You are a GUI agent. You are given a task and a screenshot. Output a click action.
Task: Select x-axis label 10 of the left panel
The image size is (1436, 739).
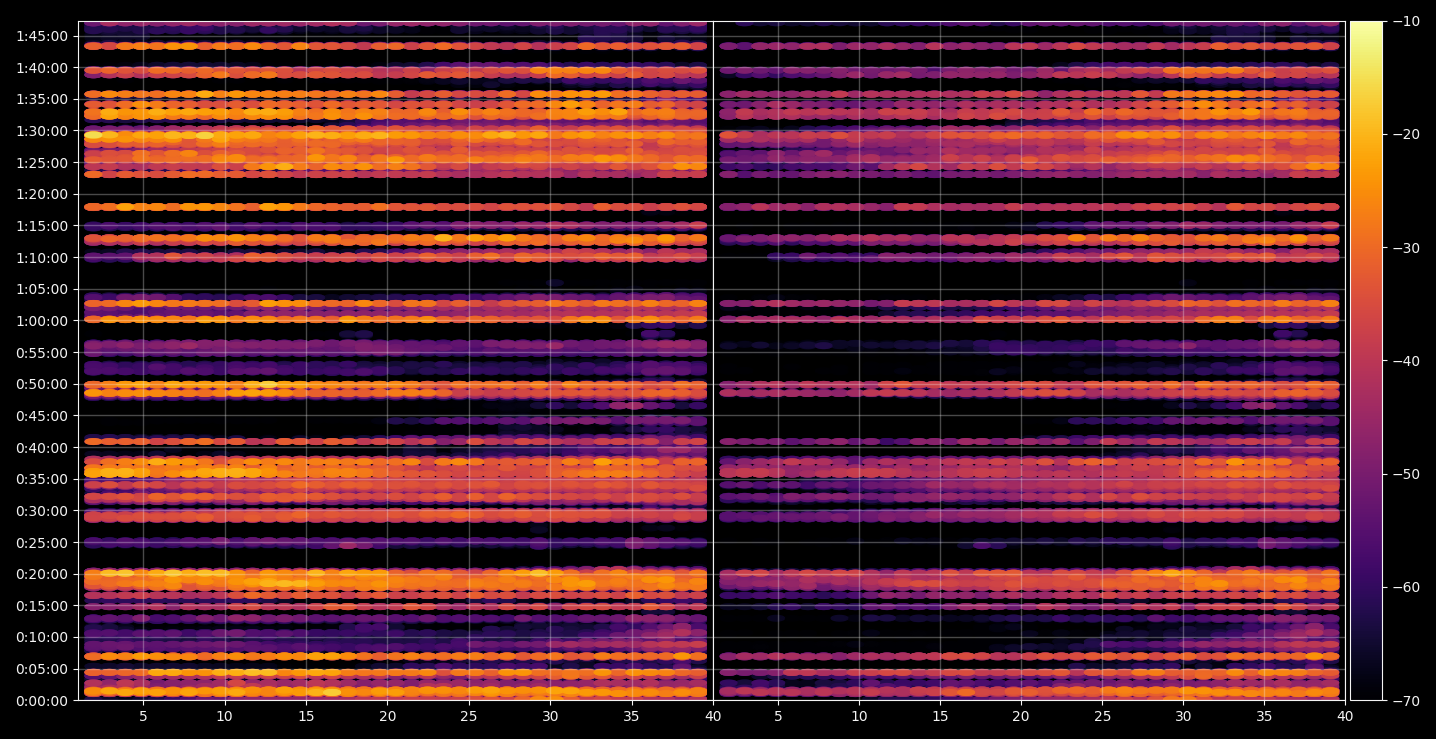224,716
